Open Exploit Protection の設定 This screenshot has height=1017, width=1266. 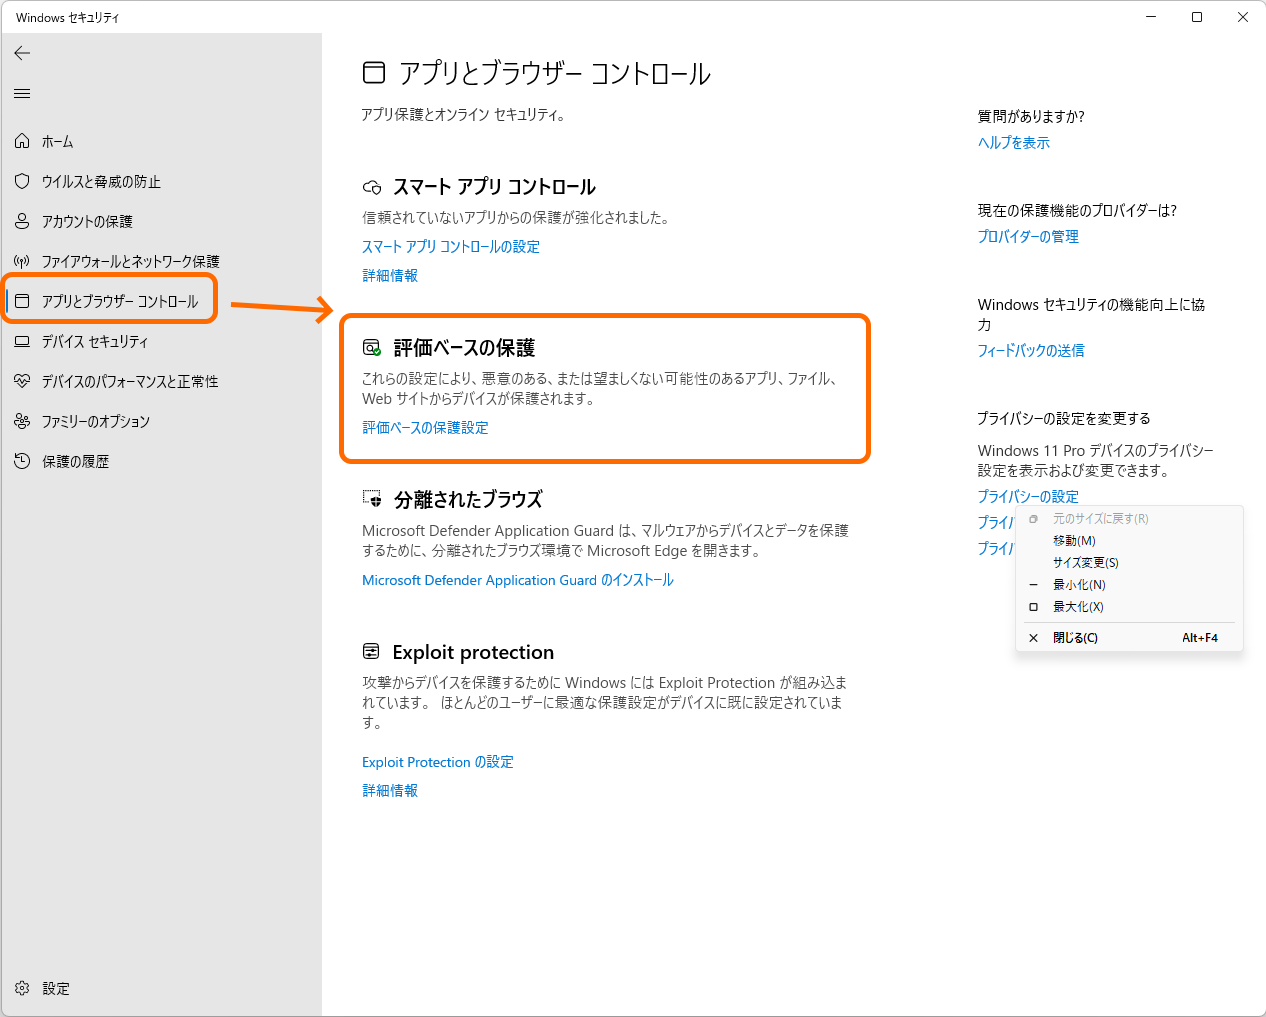[437, 761]
